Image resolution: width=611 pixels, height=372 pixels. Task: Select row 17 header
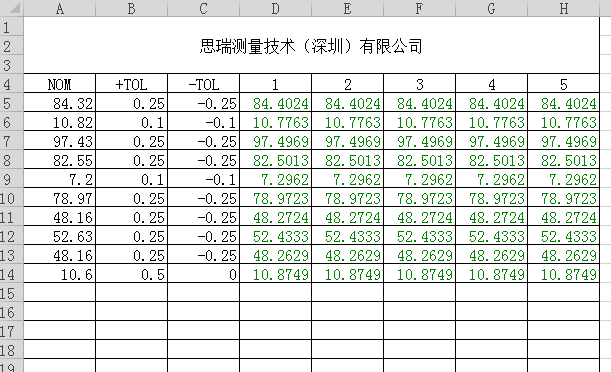point(12,331)
